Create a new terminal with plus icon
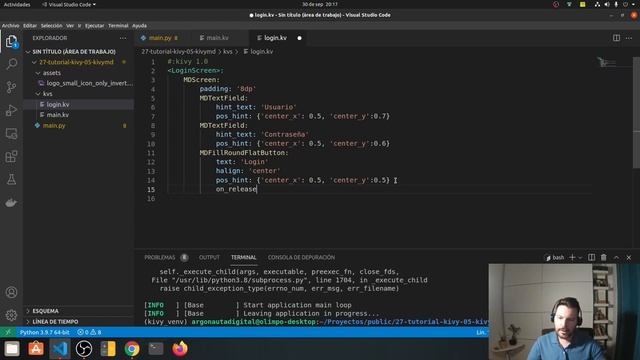 [572, 258]
